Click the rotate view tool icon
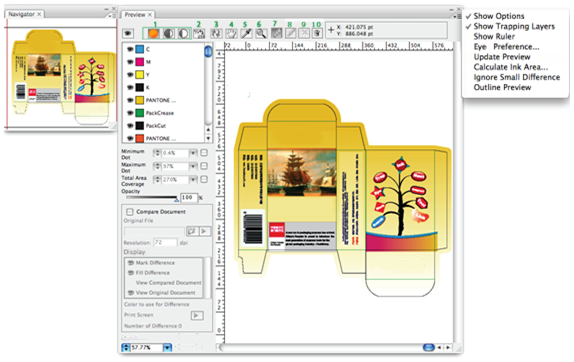This screenshot has width=574, height=362. [216, 34]
